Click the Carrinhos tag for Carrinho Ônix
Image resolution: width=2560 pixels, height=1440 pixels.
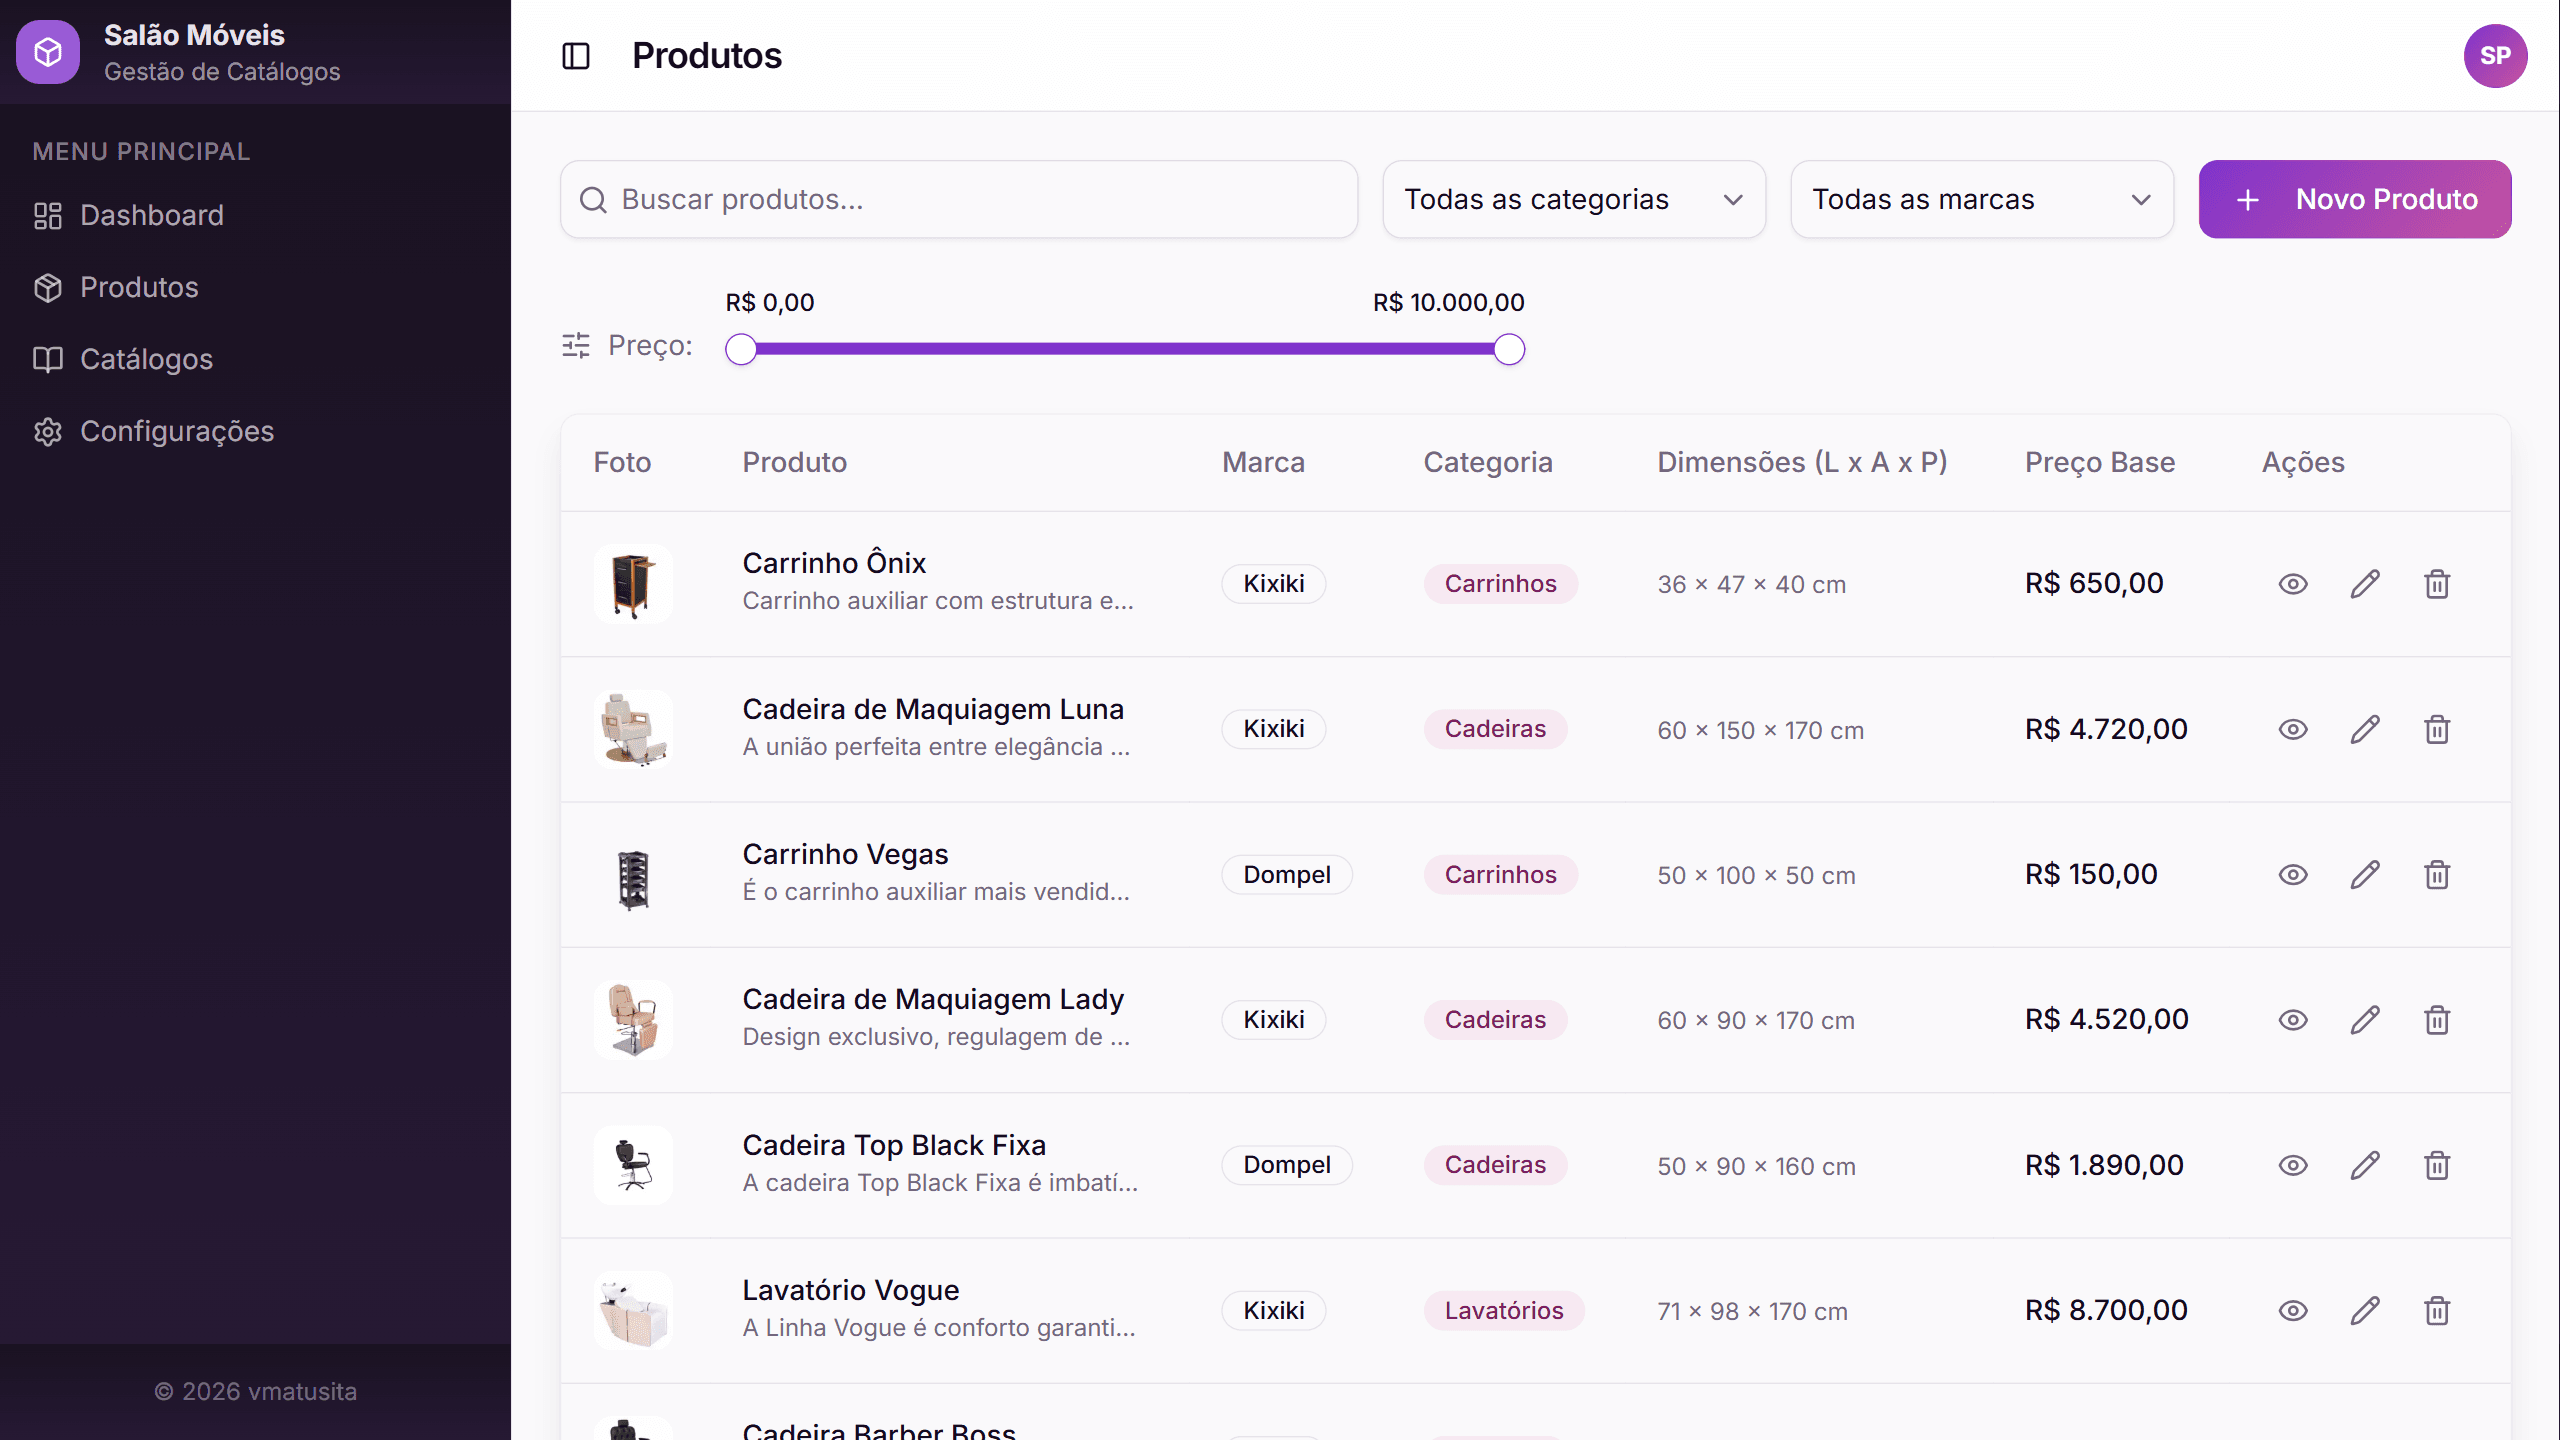(1500, 584)
